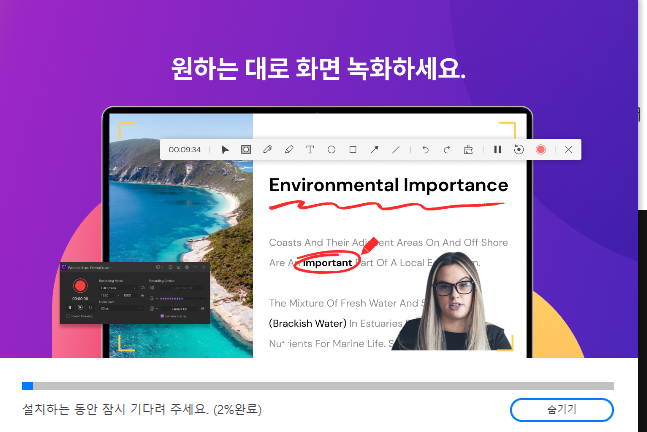Select the cursor arrow tool in preview toolbar
The image size is (647, 432).
click(225, 149)
